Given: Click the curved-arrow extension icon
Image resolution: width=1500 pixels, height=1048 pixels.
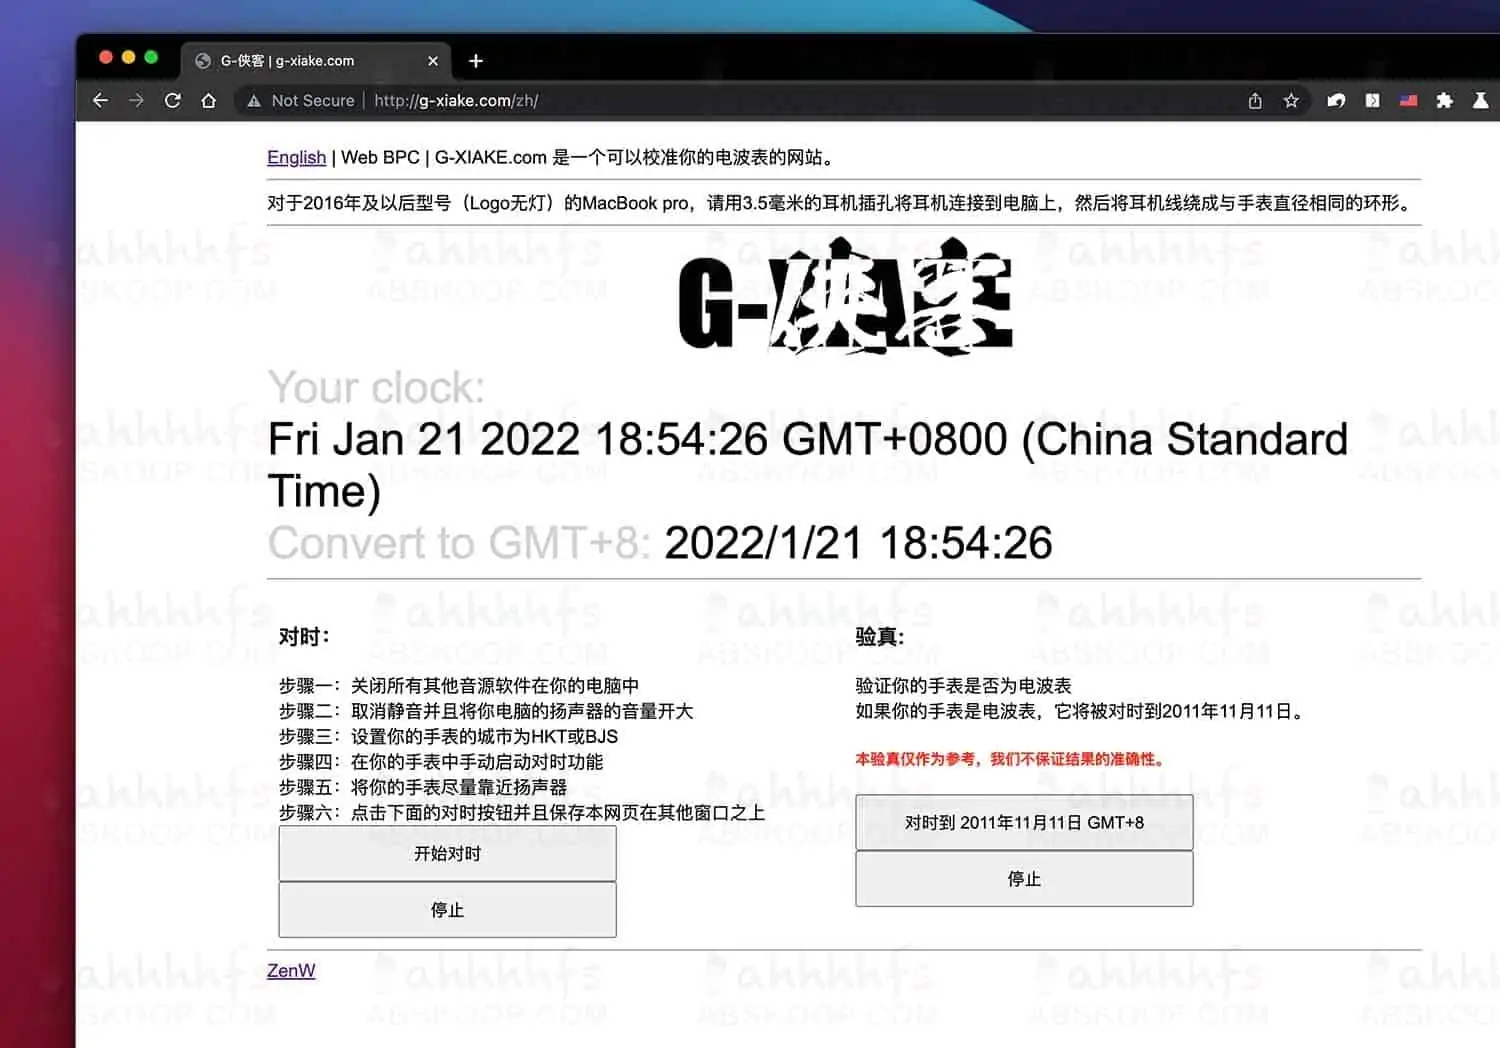Looking at the screenshot, I should (x=1337, y=100).
